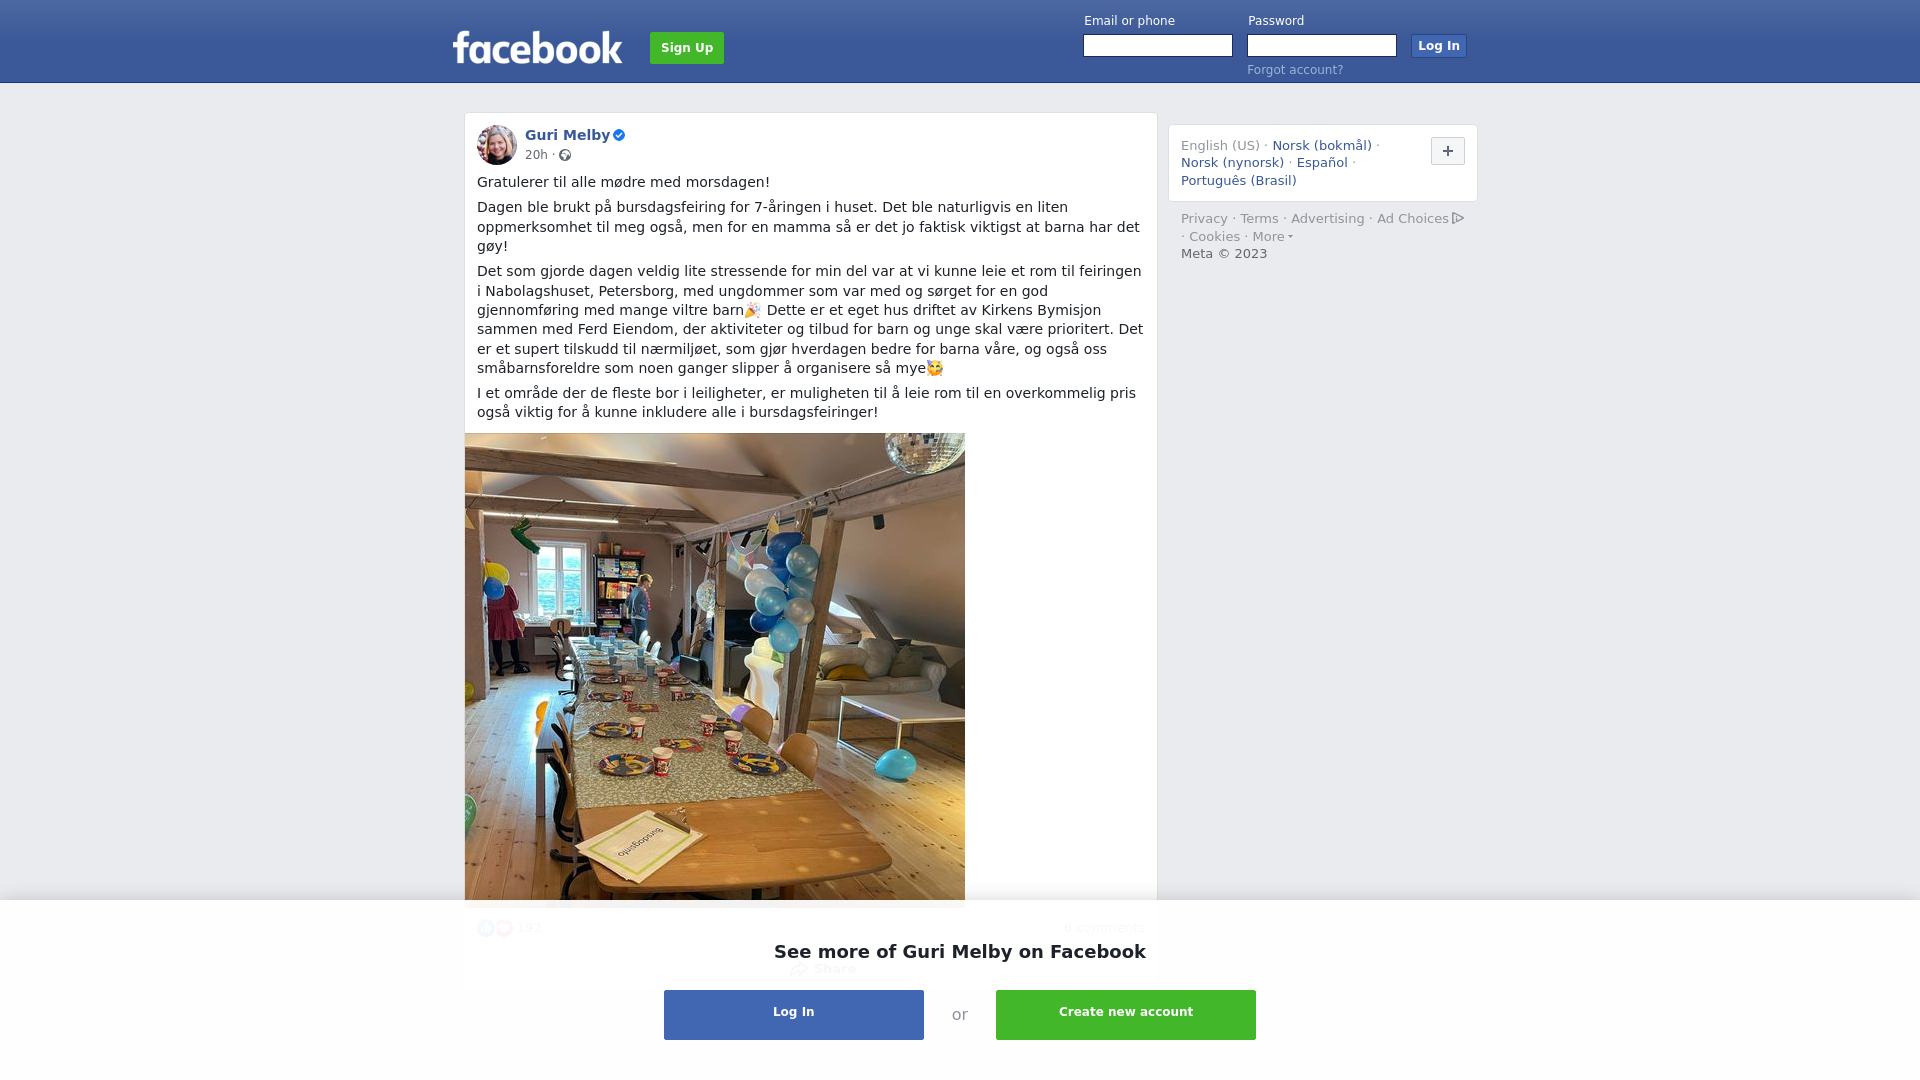Switch language to Norsk (bokmål)
1920x1080 pixels.
[1322, 146]
